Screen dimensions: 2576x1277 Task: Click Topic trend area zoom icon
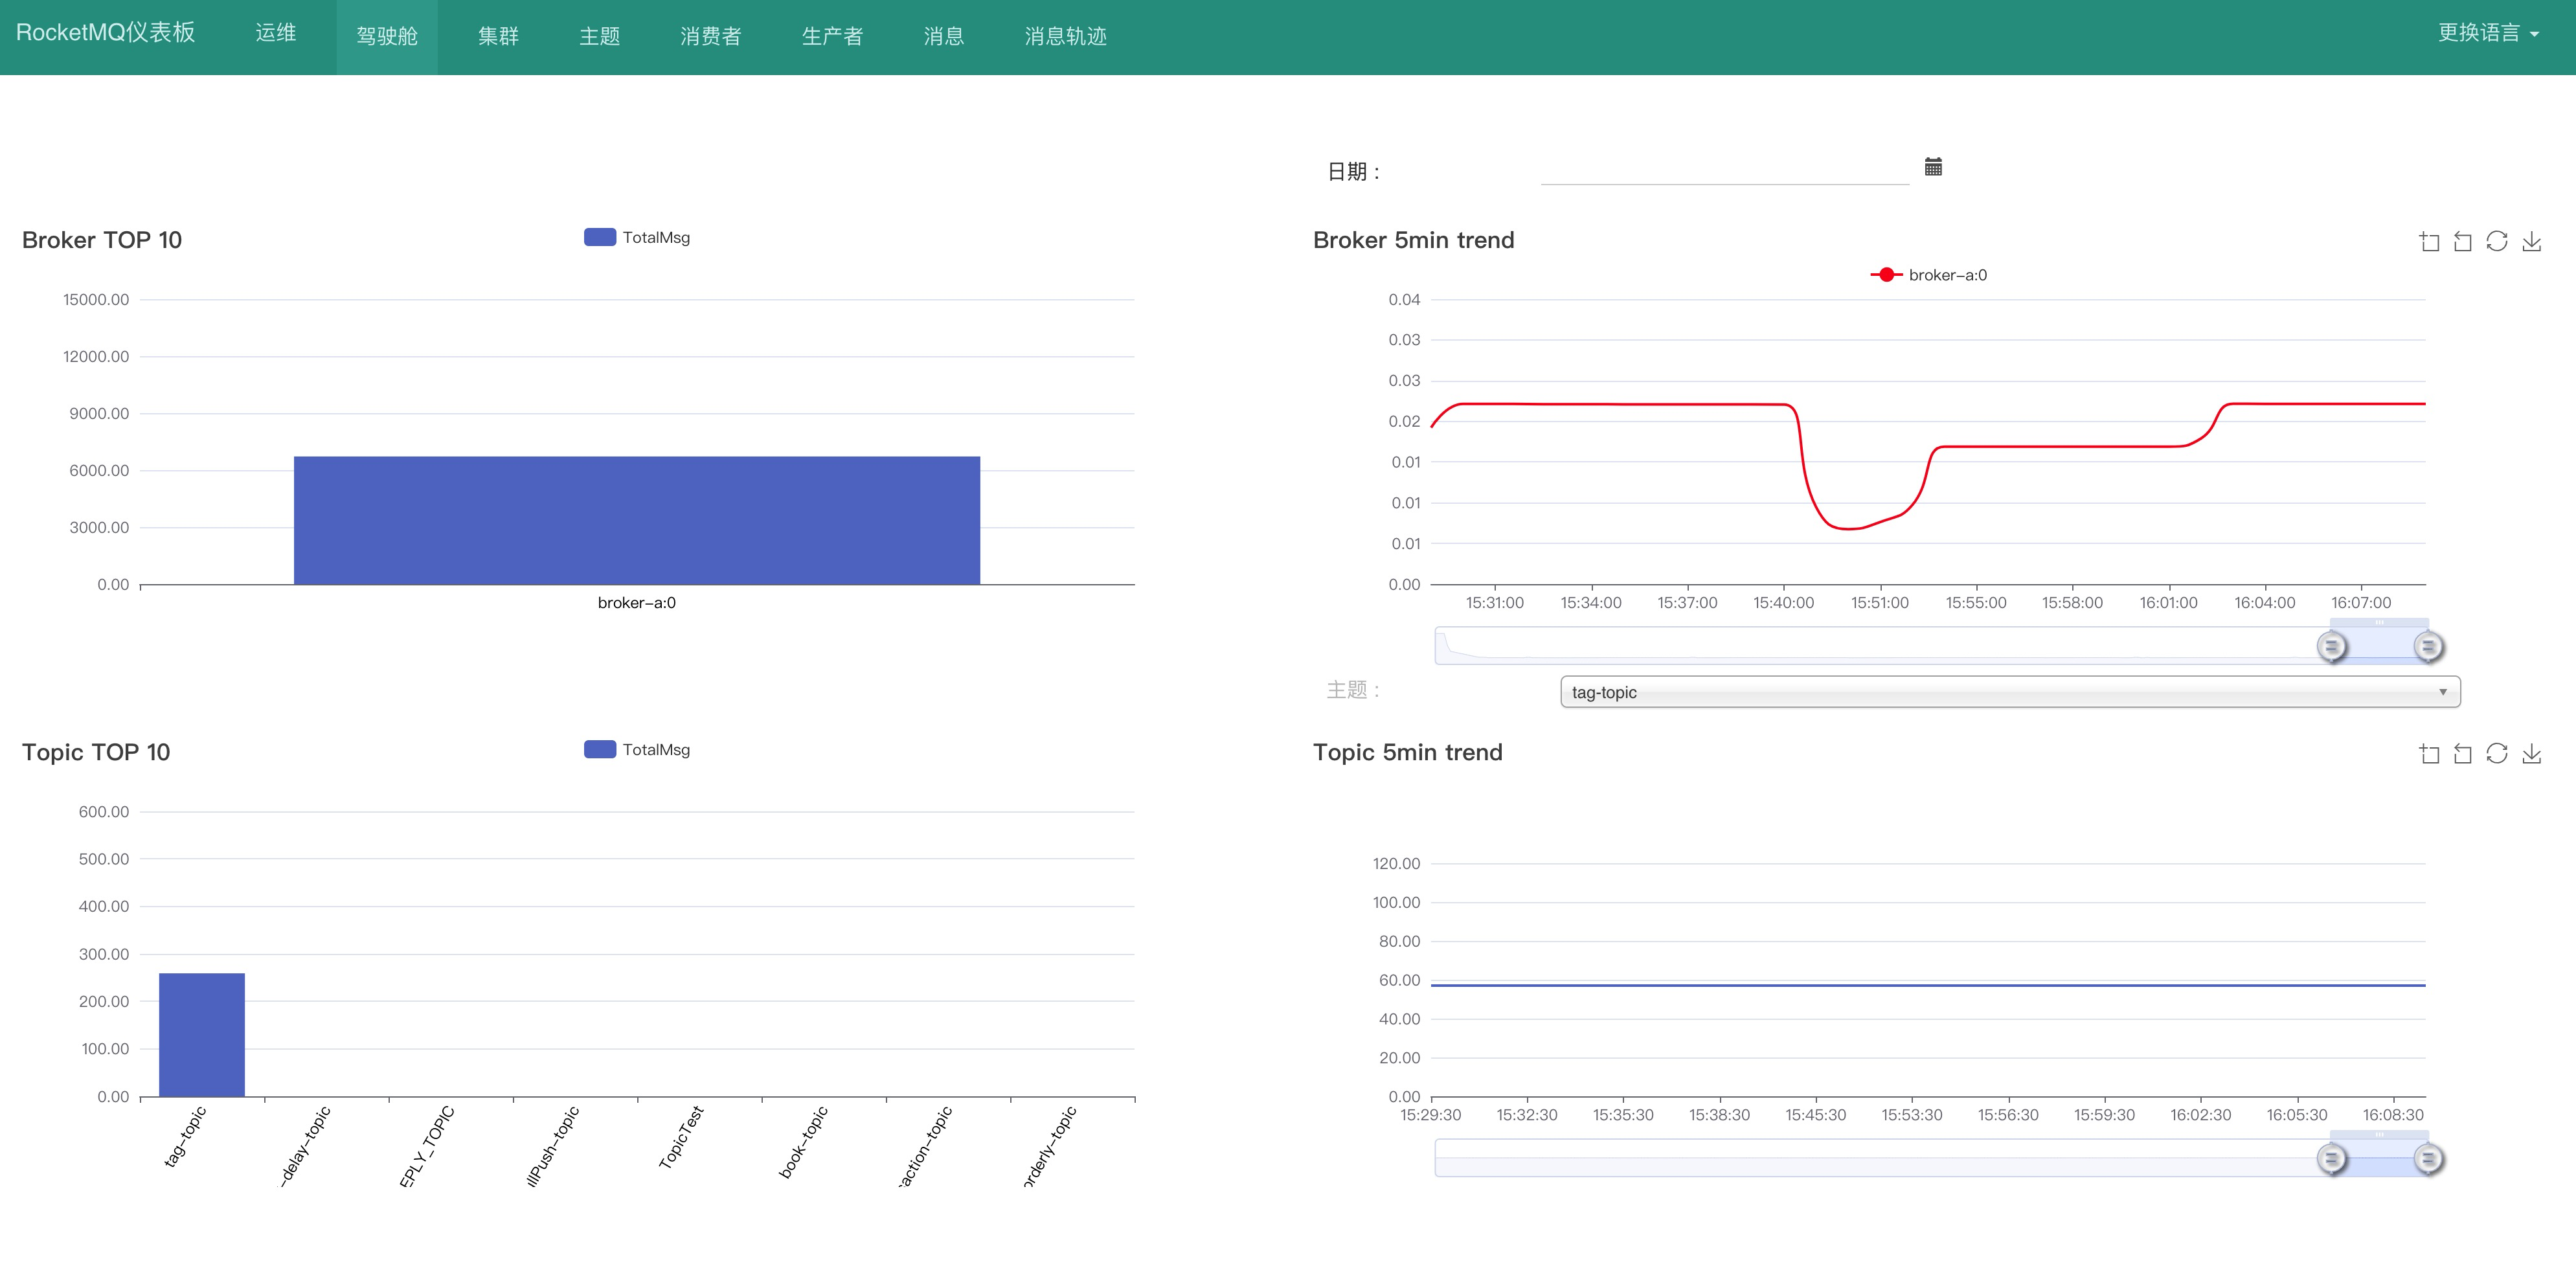point(2429,753)
